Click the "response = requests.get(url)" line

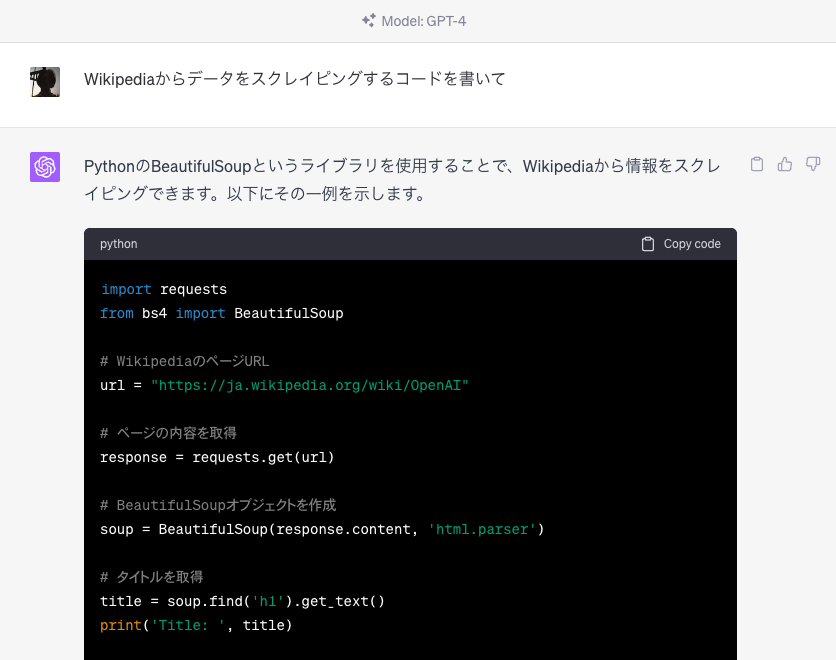pos(217,457)
